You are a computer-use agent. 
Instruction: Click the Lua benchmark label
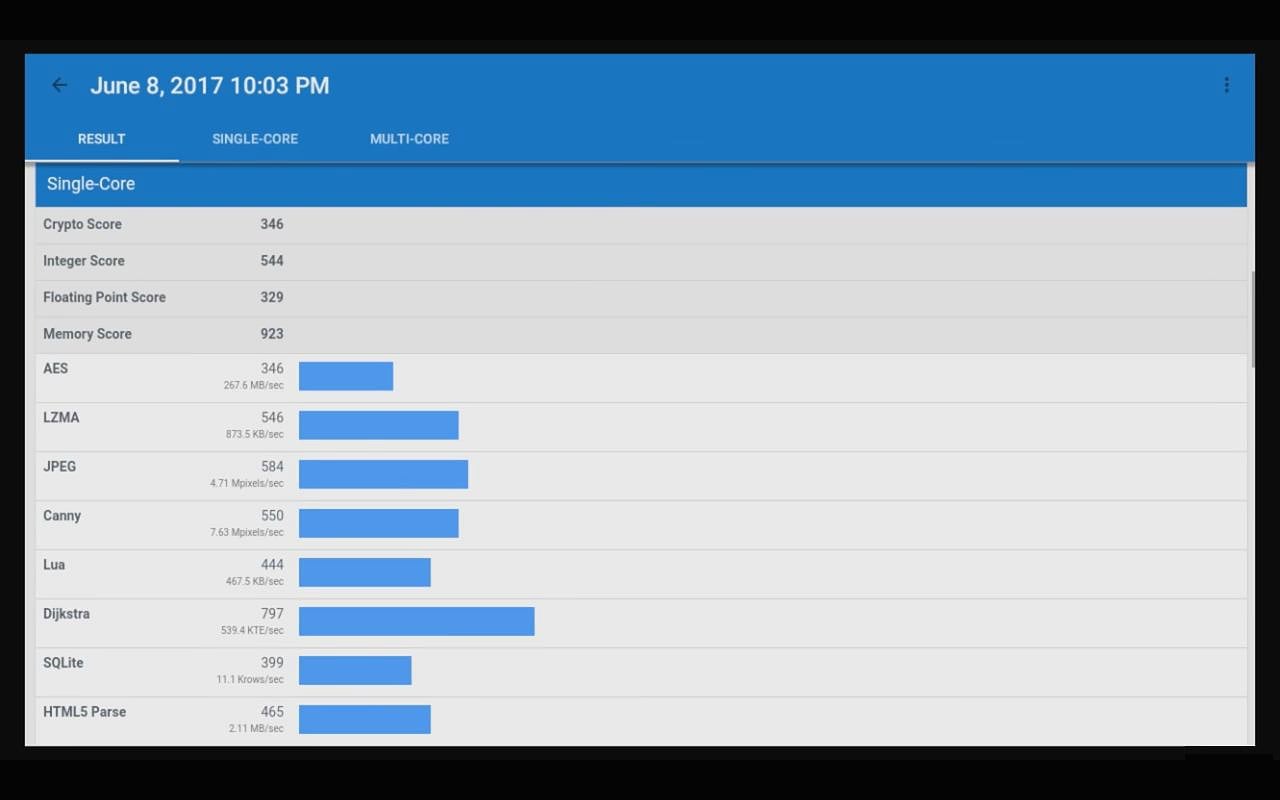[54, 565]
